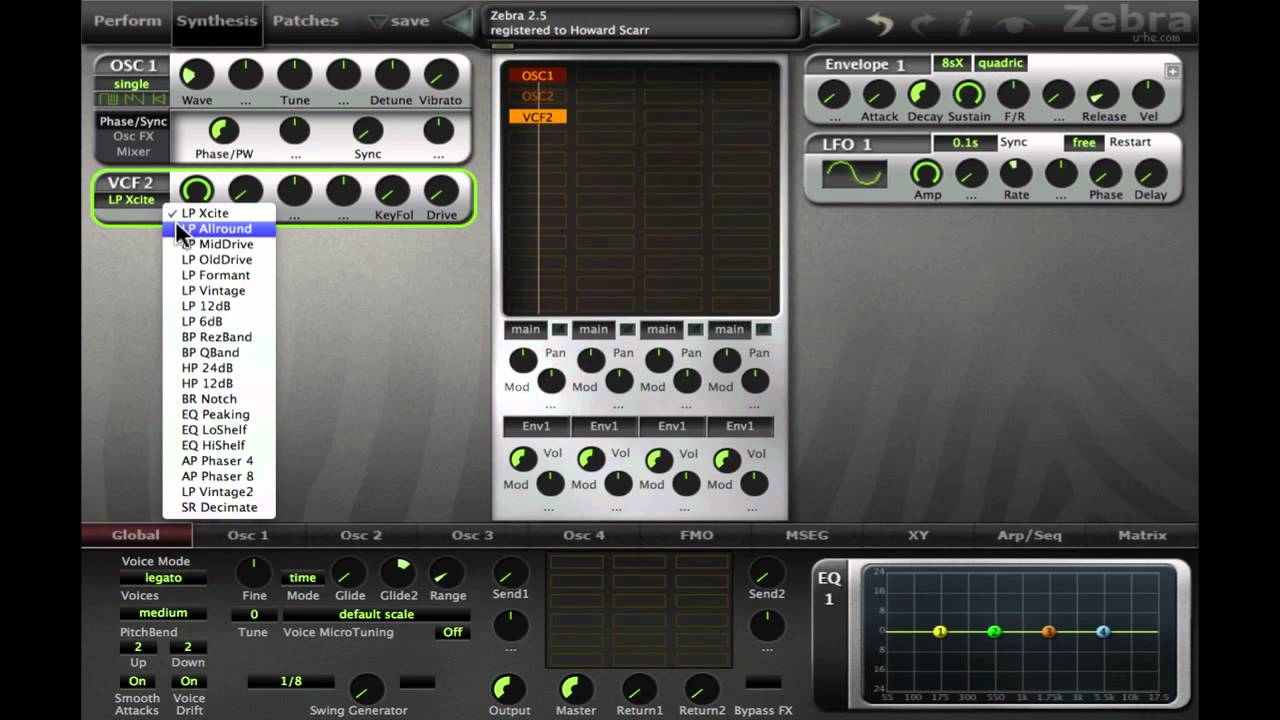The image size is (1280, 720).
Task: Select HP 24dB filter type
Action: coord(219,368)
